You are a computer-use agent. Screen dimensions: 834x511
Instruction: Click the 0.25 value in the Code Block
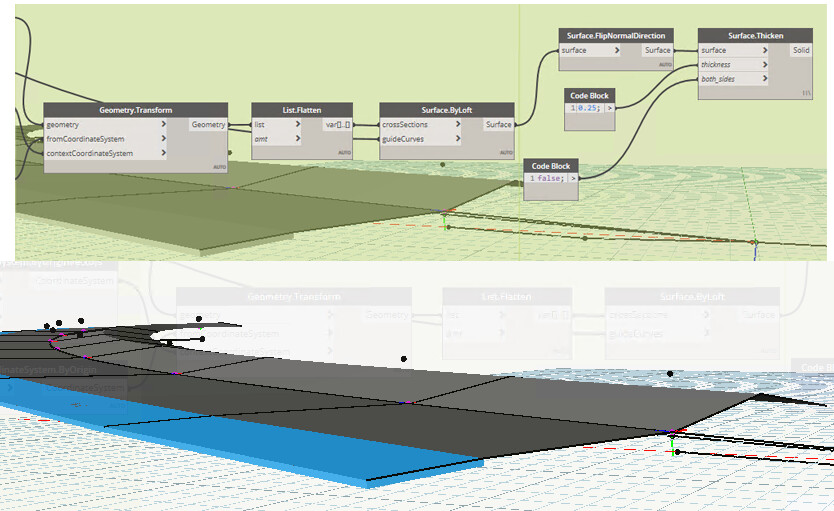(x=588, y=108)
